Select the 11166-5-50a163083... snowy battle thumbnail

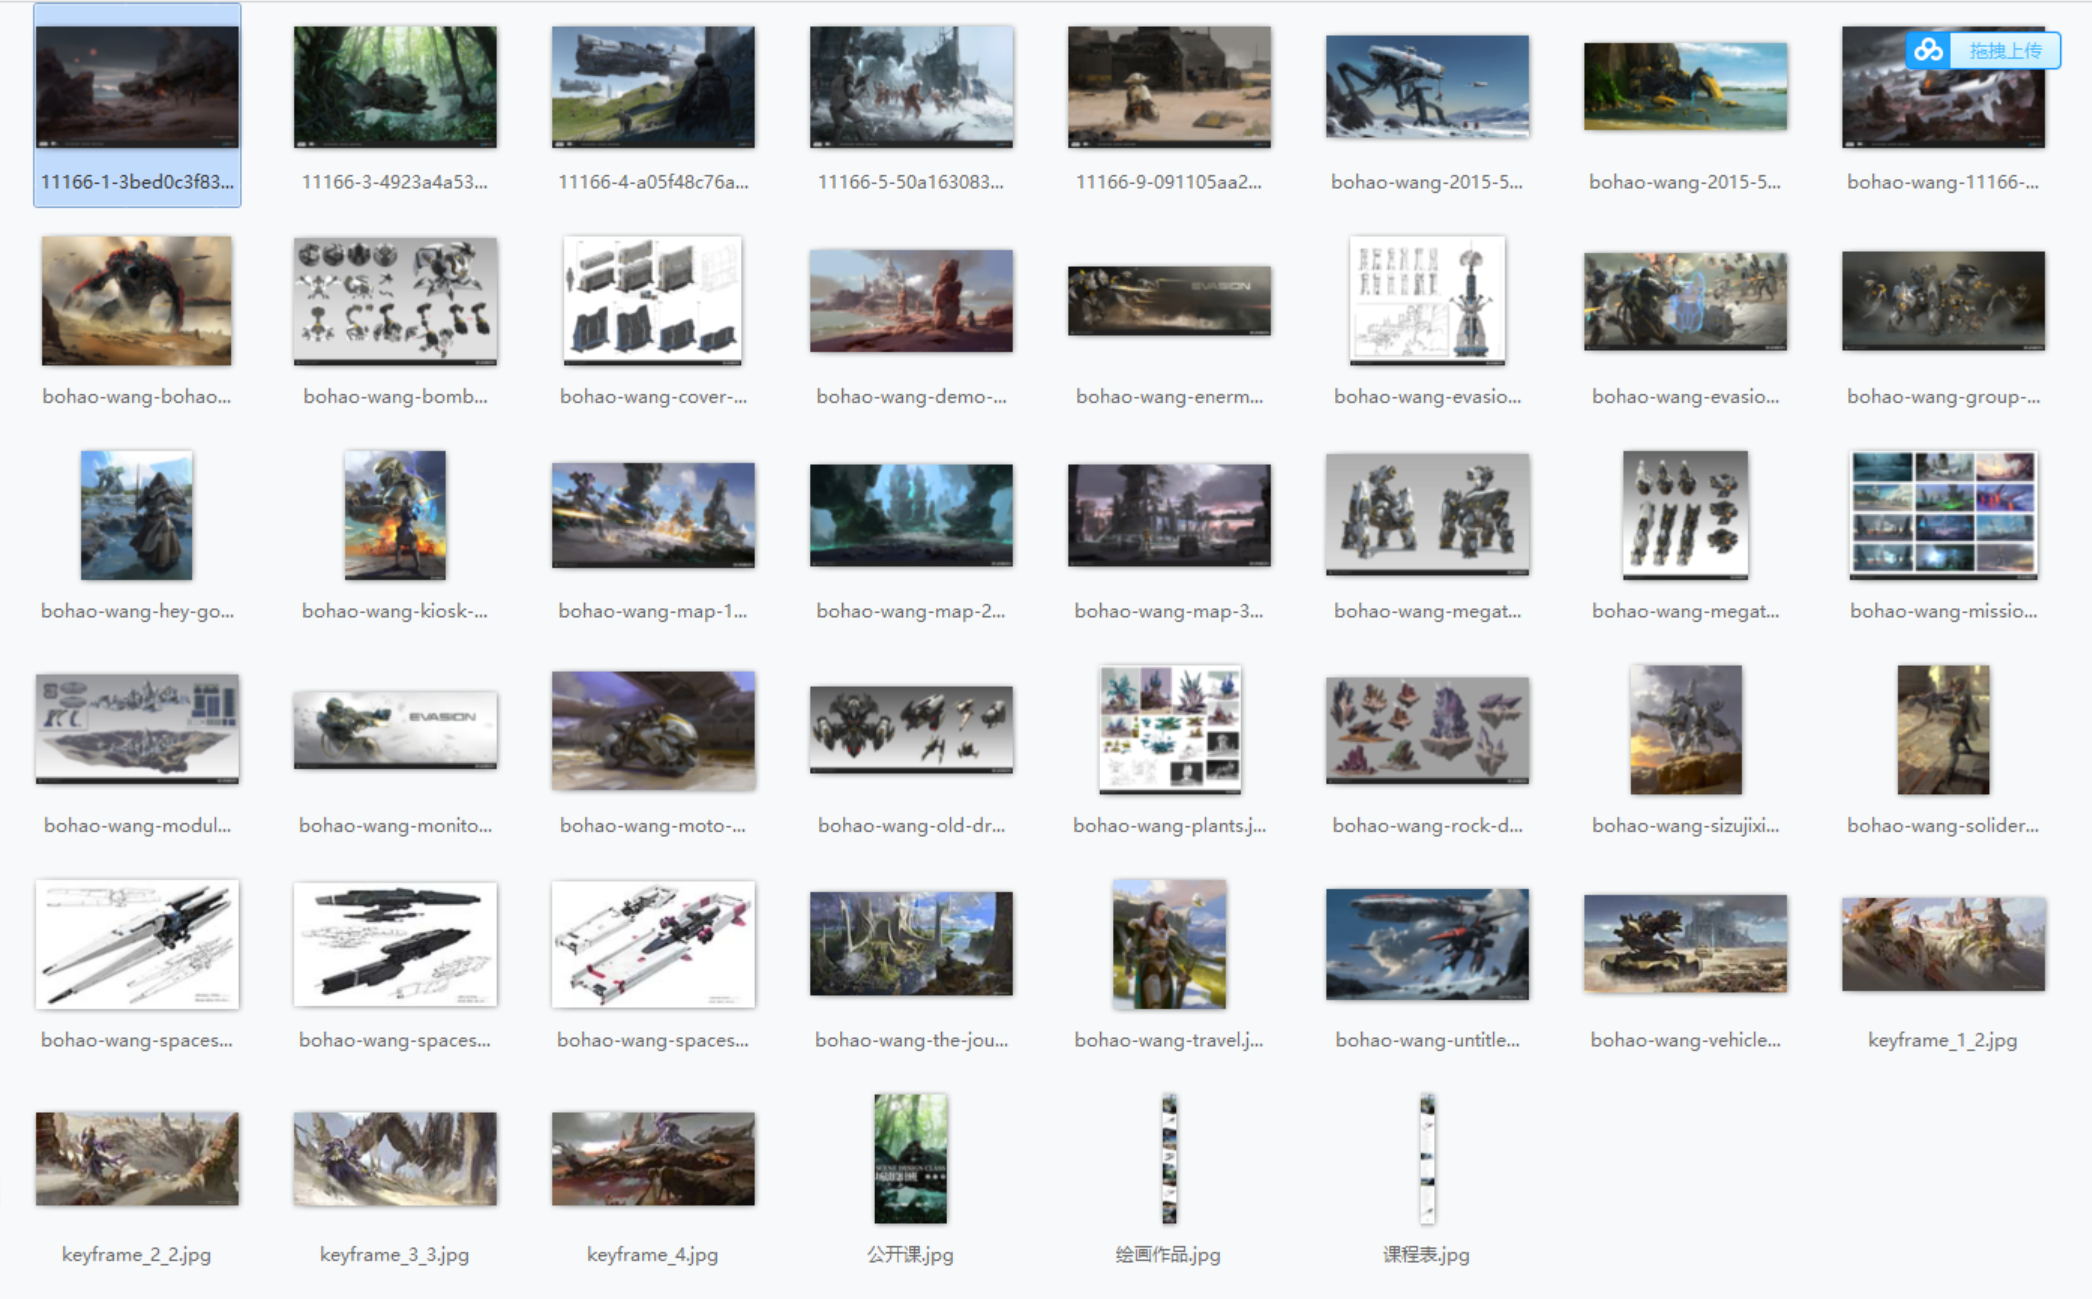tap(911, 87)
